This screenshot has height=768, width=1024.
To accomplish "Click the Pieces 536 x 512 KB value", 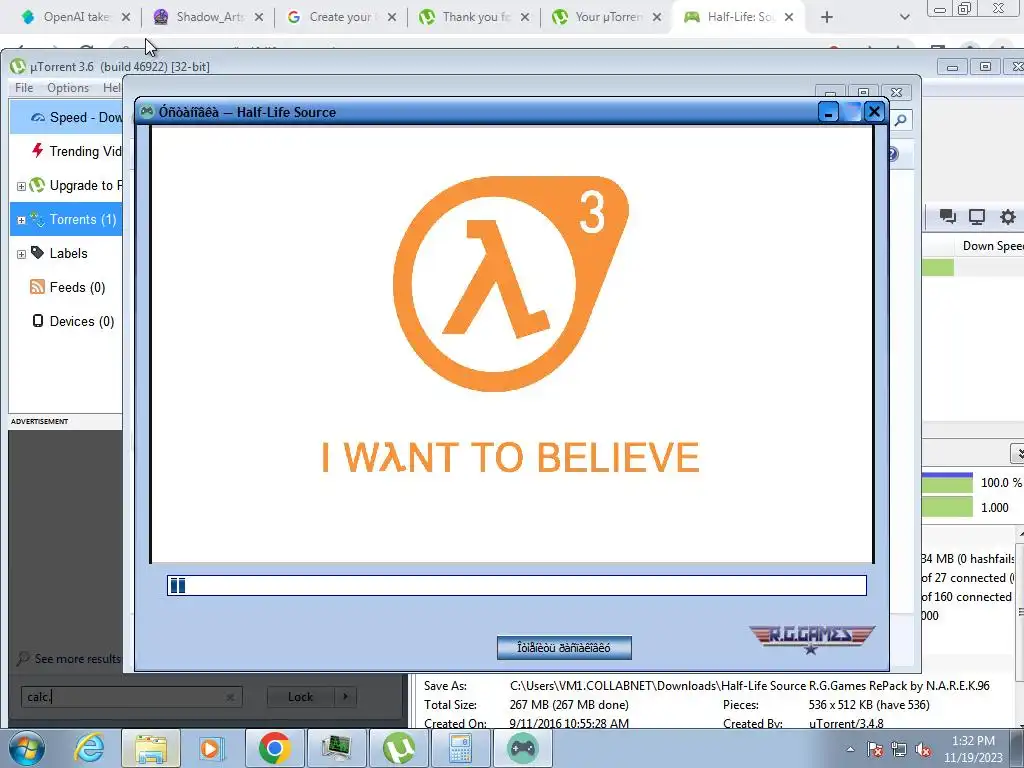I will [869, 705].
